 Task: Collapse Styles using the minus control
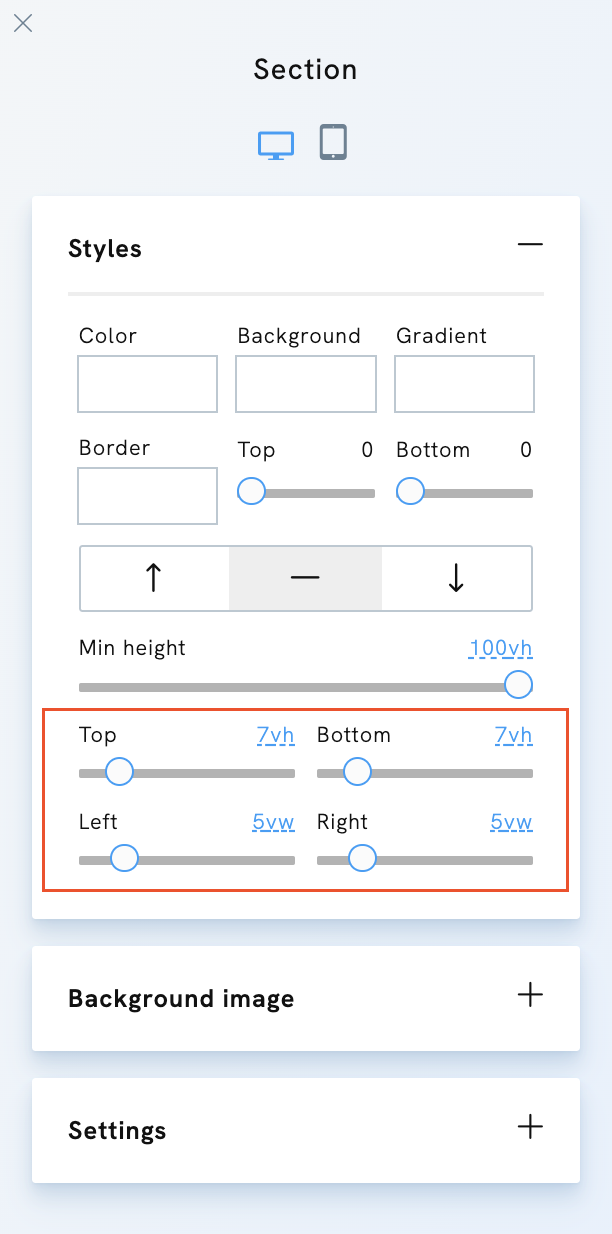click(x=530, y=244)
